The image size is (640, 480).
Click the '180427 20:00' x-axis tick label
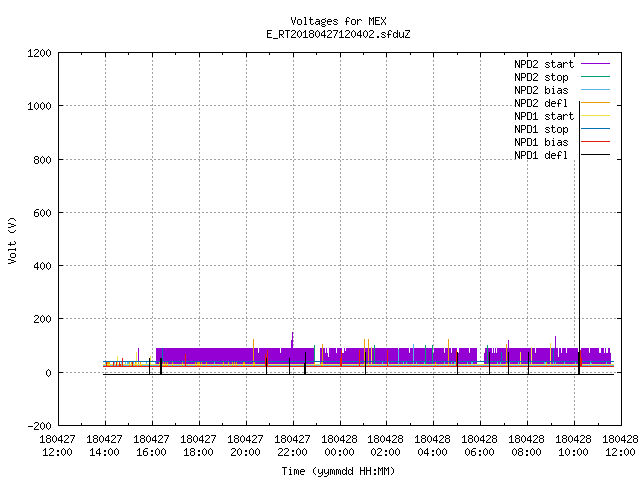[245, 446]
